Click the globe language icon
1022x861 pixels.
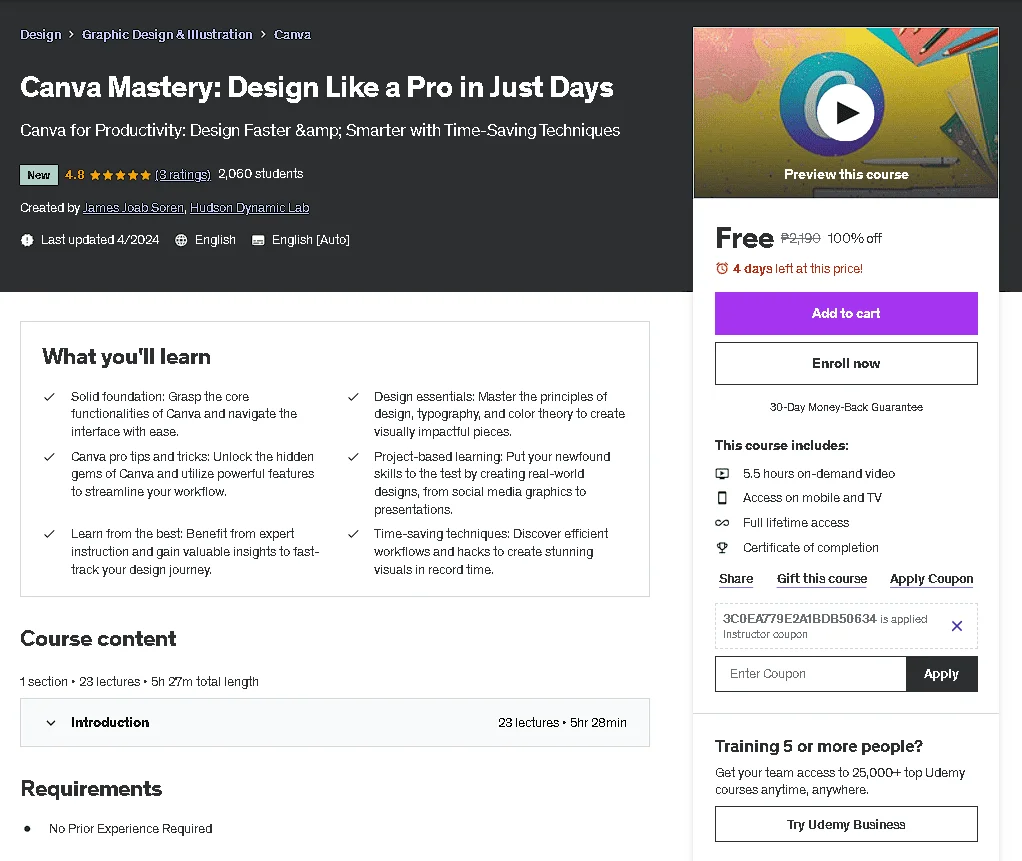[x=181, y=240]
